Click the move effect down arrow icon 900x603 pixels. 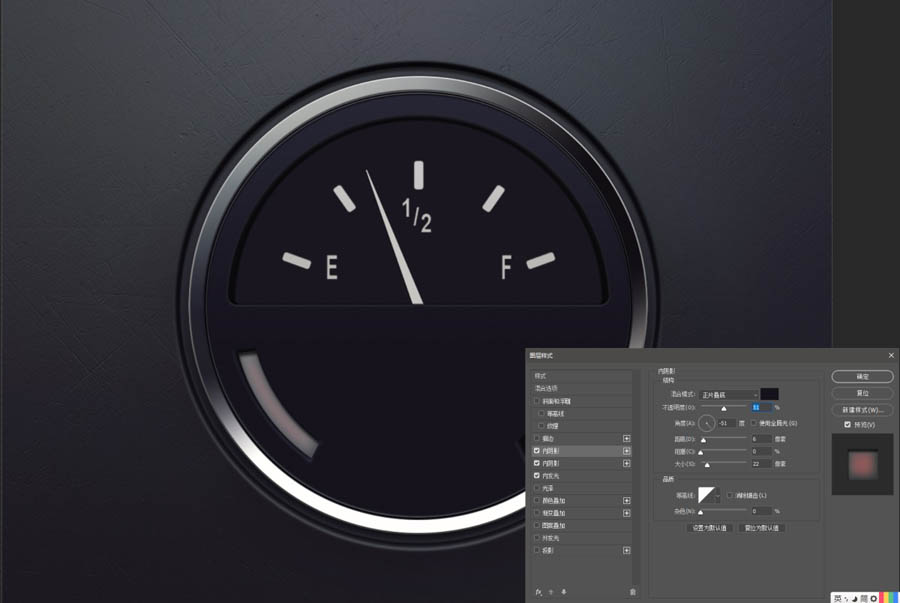(564, 592)
